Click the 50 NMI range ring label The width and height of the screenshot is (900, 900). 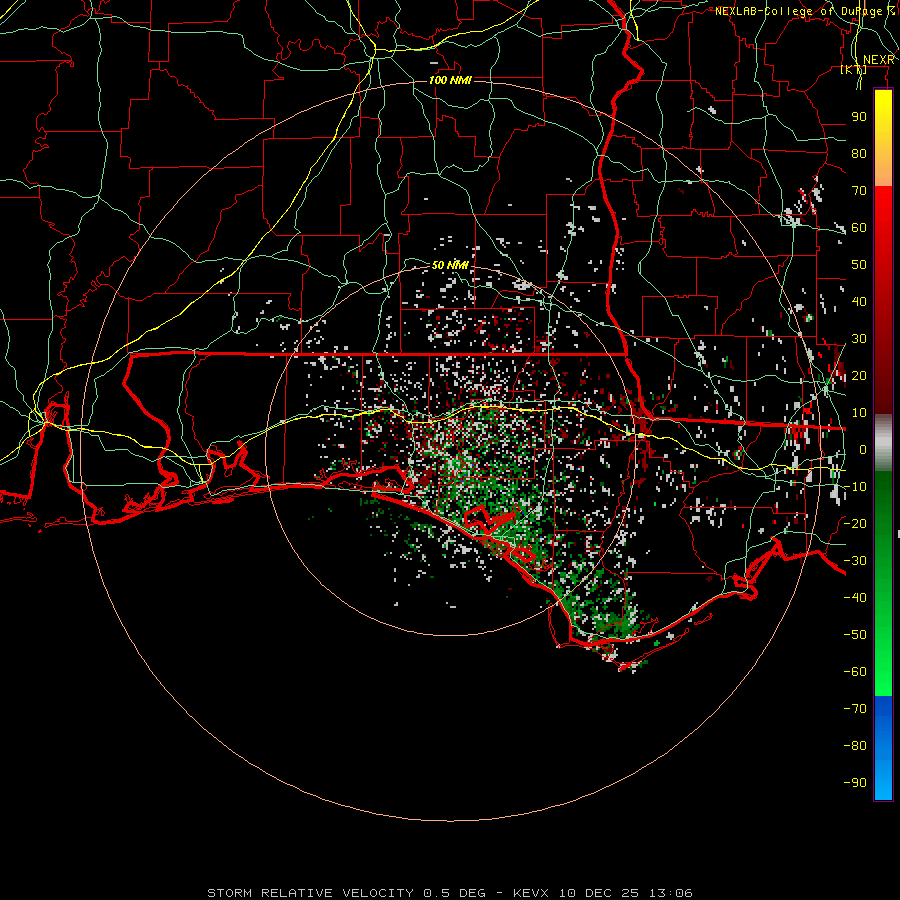[x=450, y=265]
